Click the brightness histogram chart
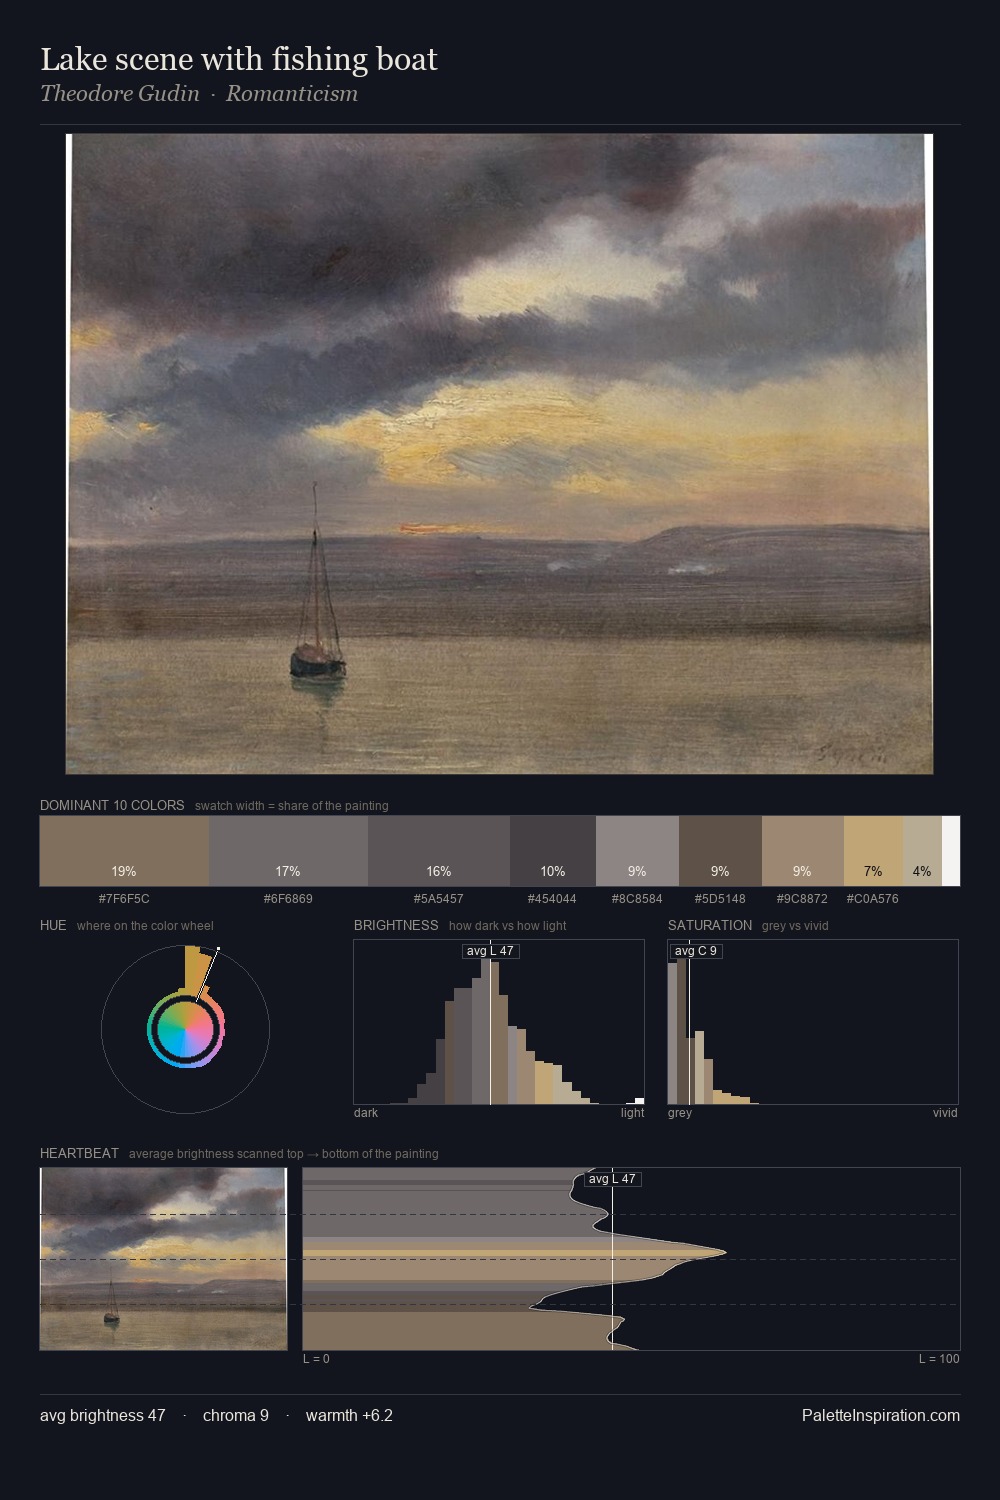 tap(499, 1022)
